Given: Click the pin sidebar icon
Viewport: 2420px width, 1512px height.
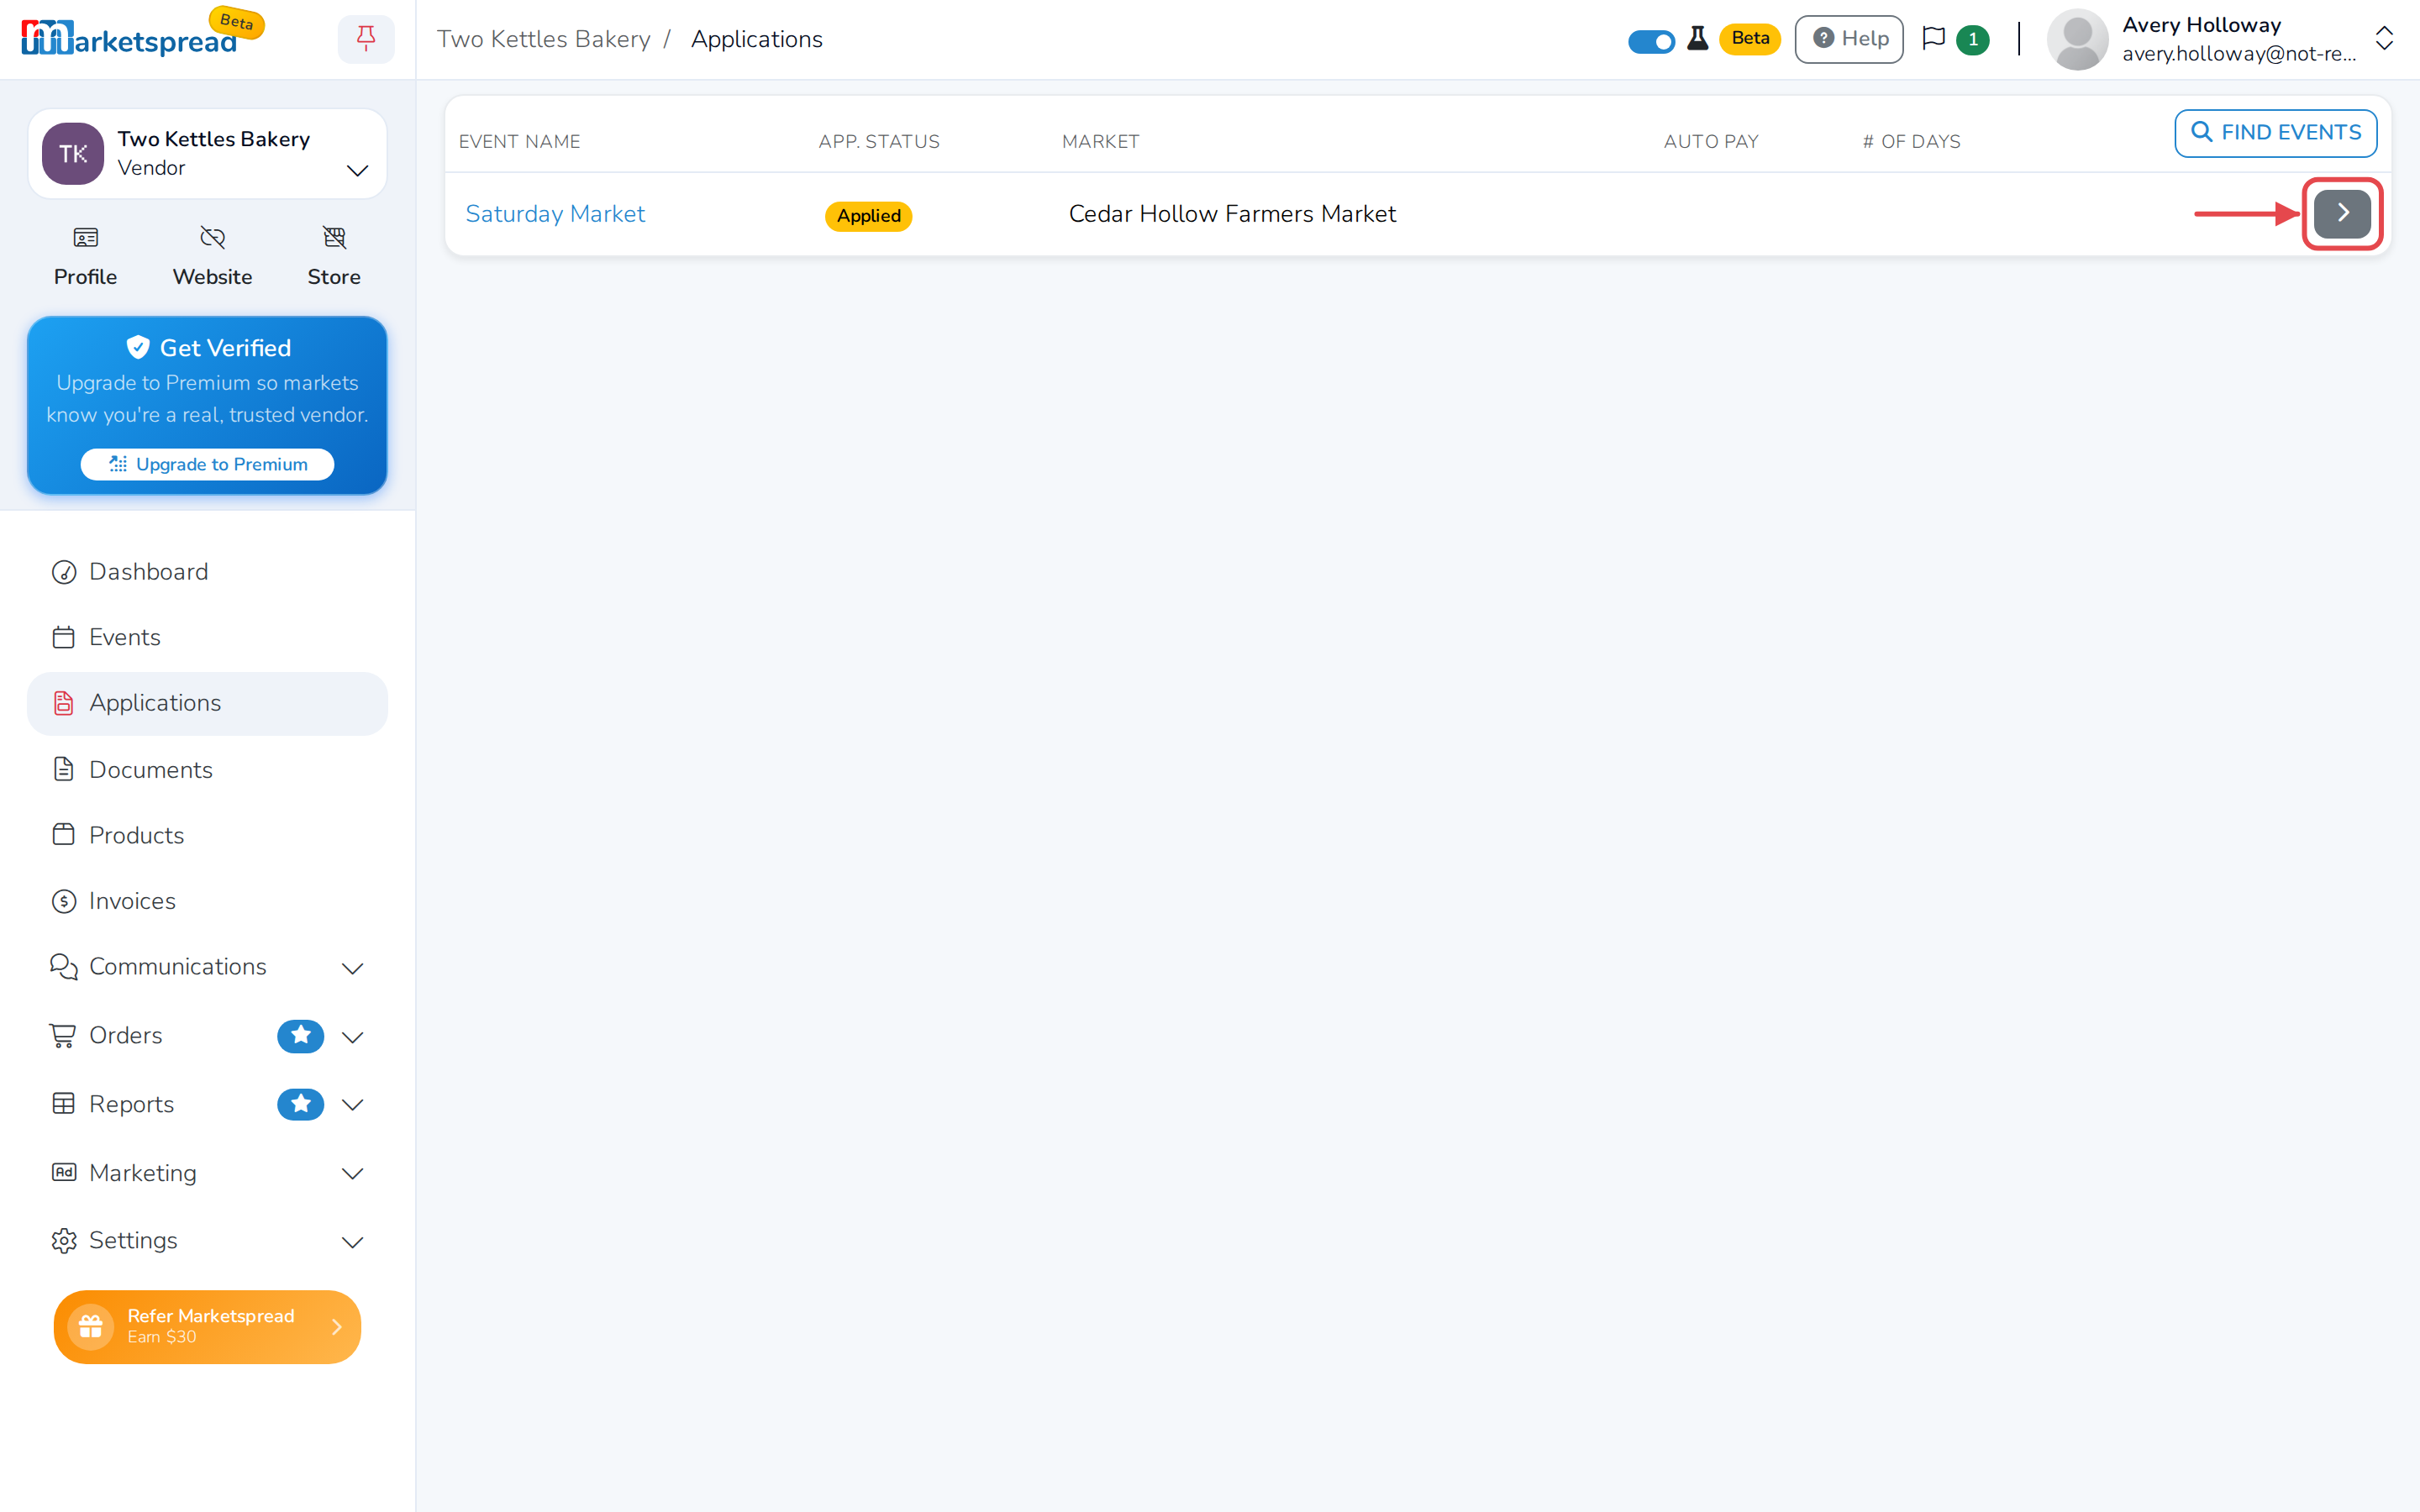Looking at the screenshot, I should 366,39.
